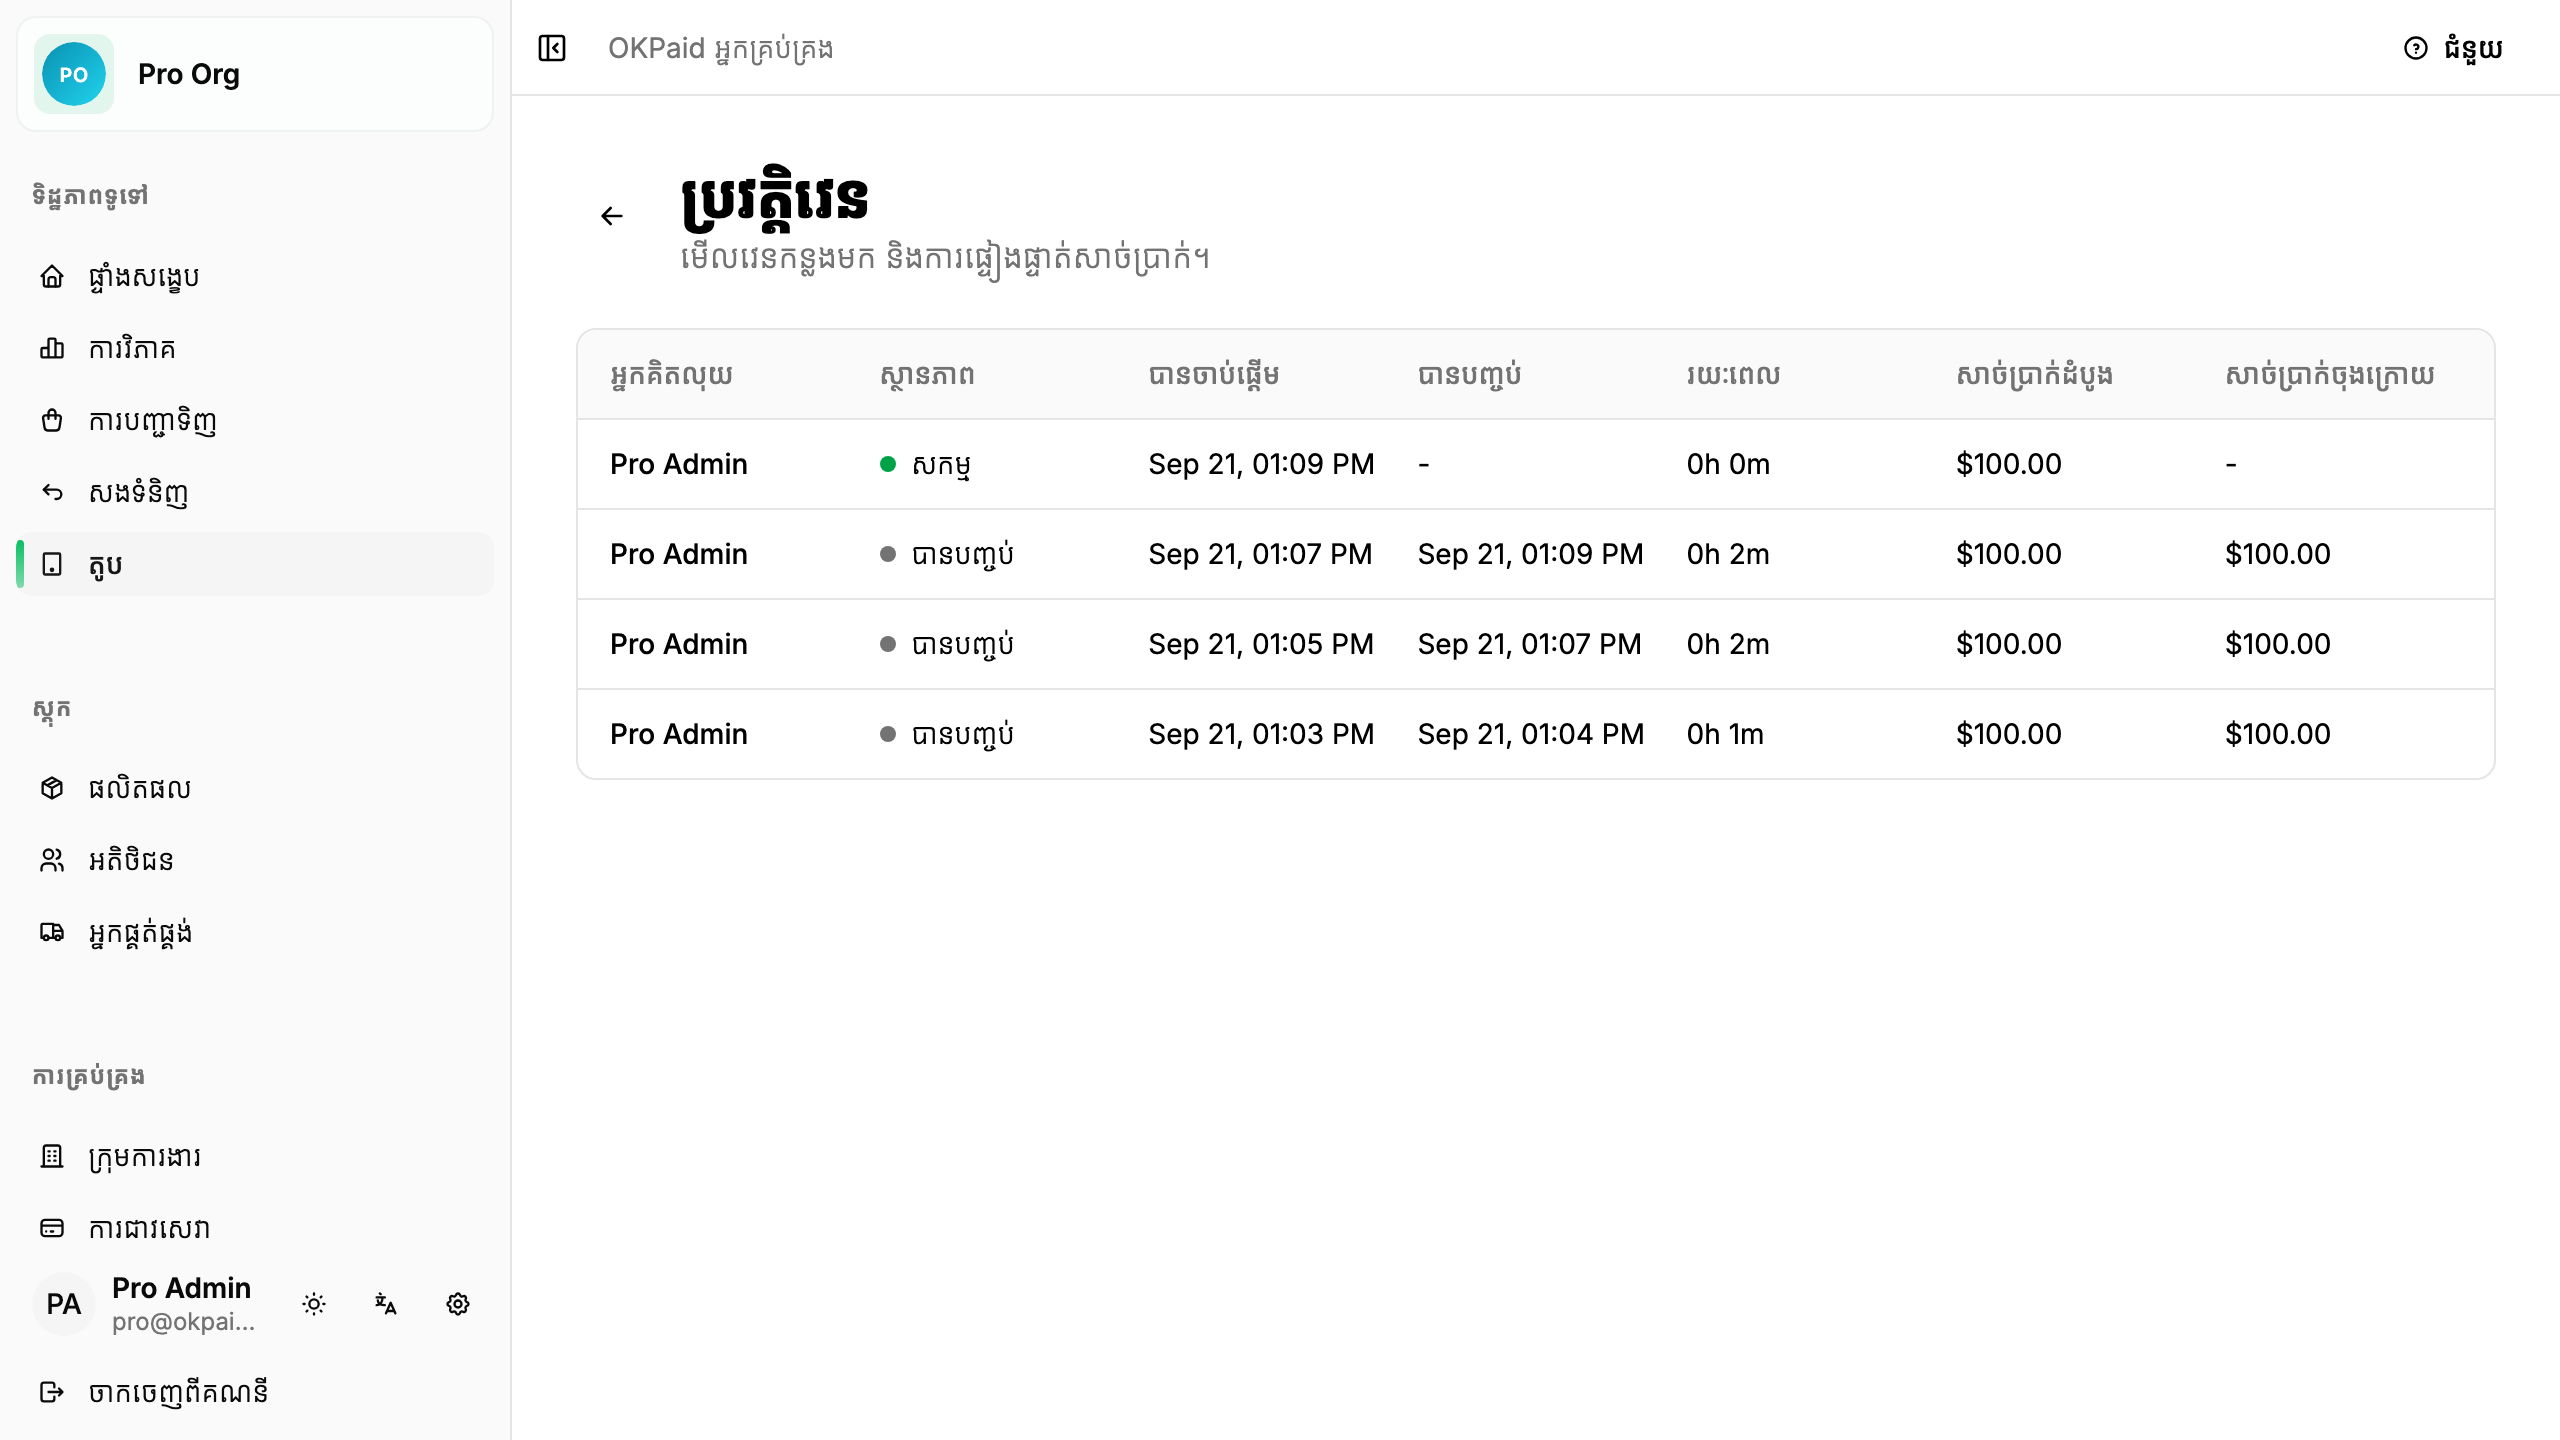The width and height of the screenshot is (2560, 1440).
Task: Open the ផ្ទាំងសង្ខេប home menu item
Action: (256, 276)
